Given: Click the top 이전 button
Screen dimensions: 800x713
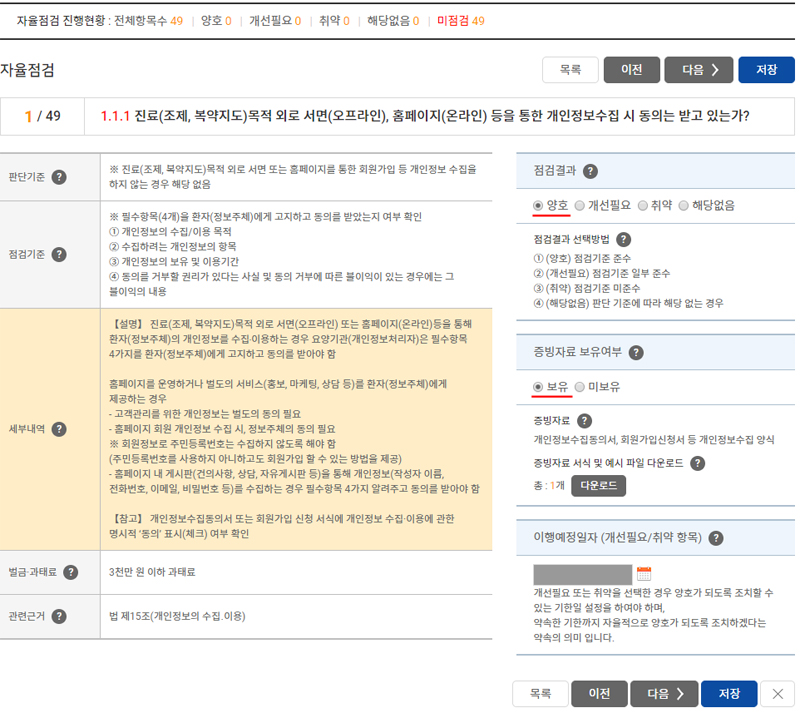Looking at the screenshot, I should point(631,70).
